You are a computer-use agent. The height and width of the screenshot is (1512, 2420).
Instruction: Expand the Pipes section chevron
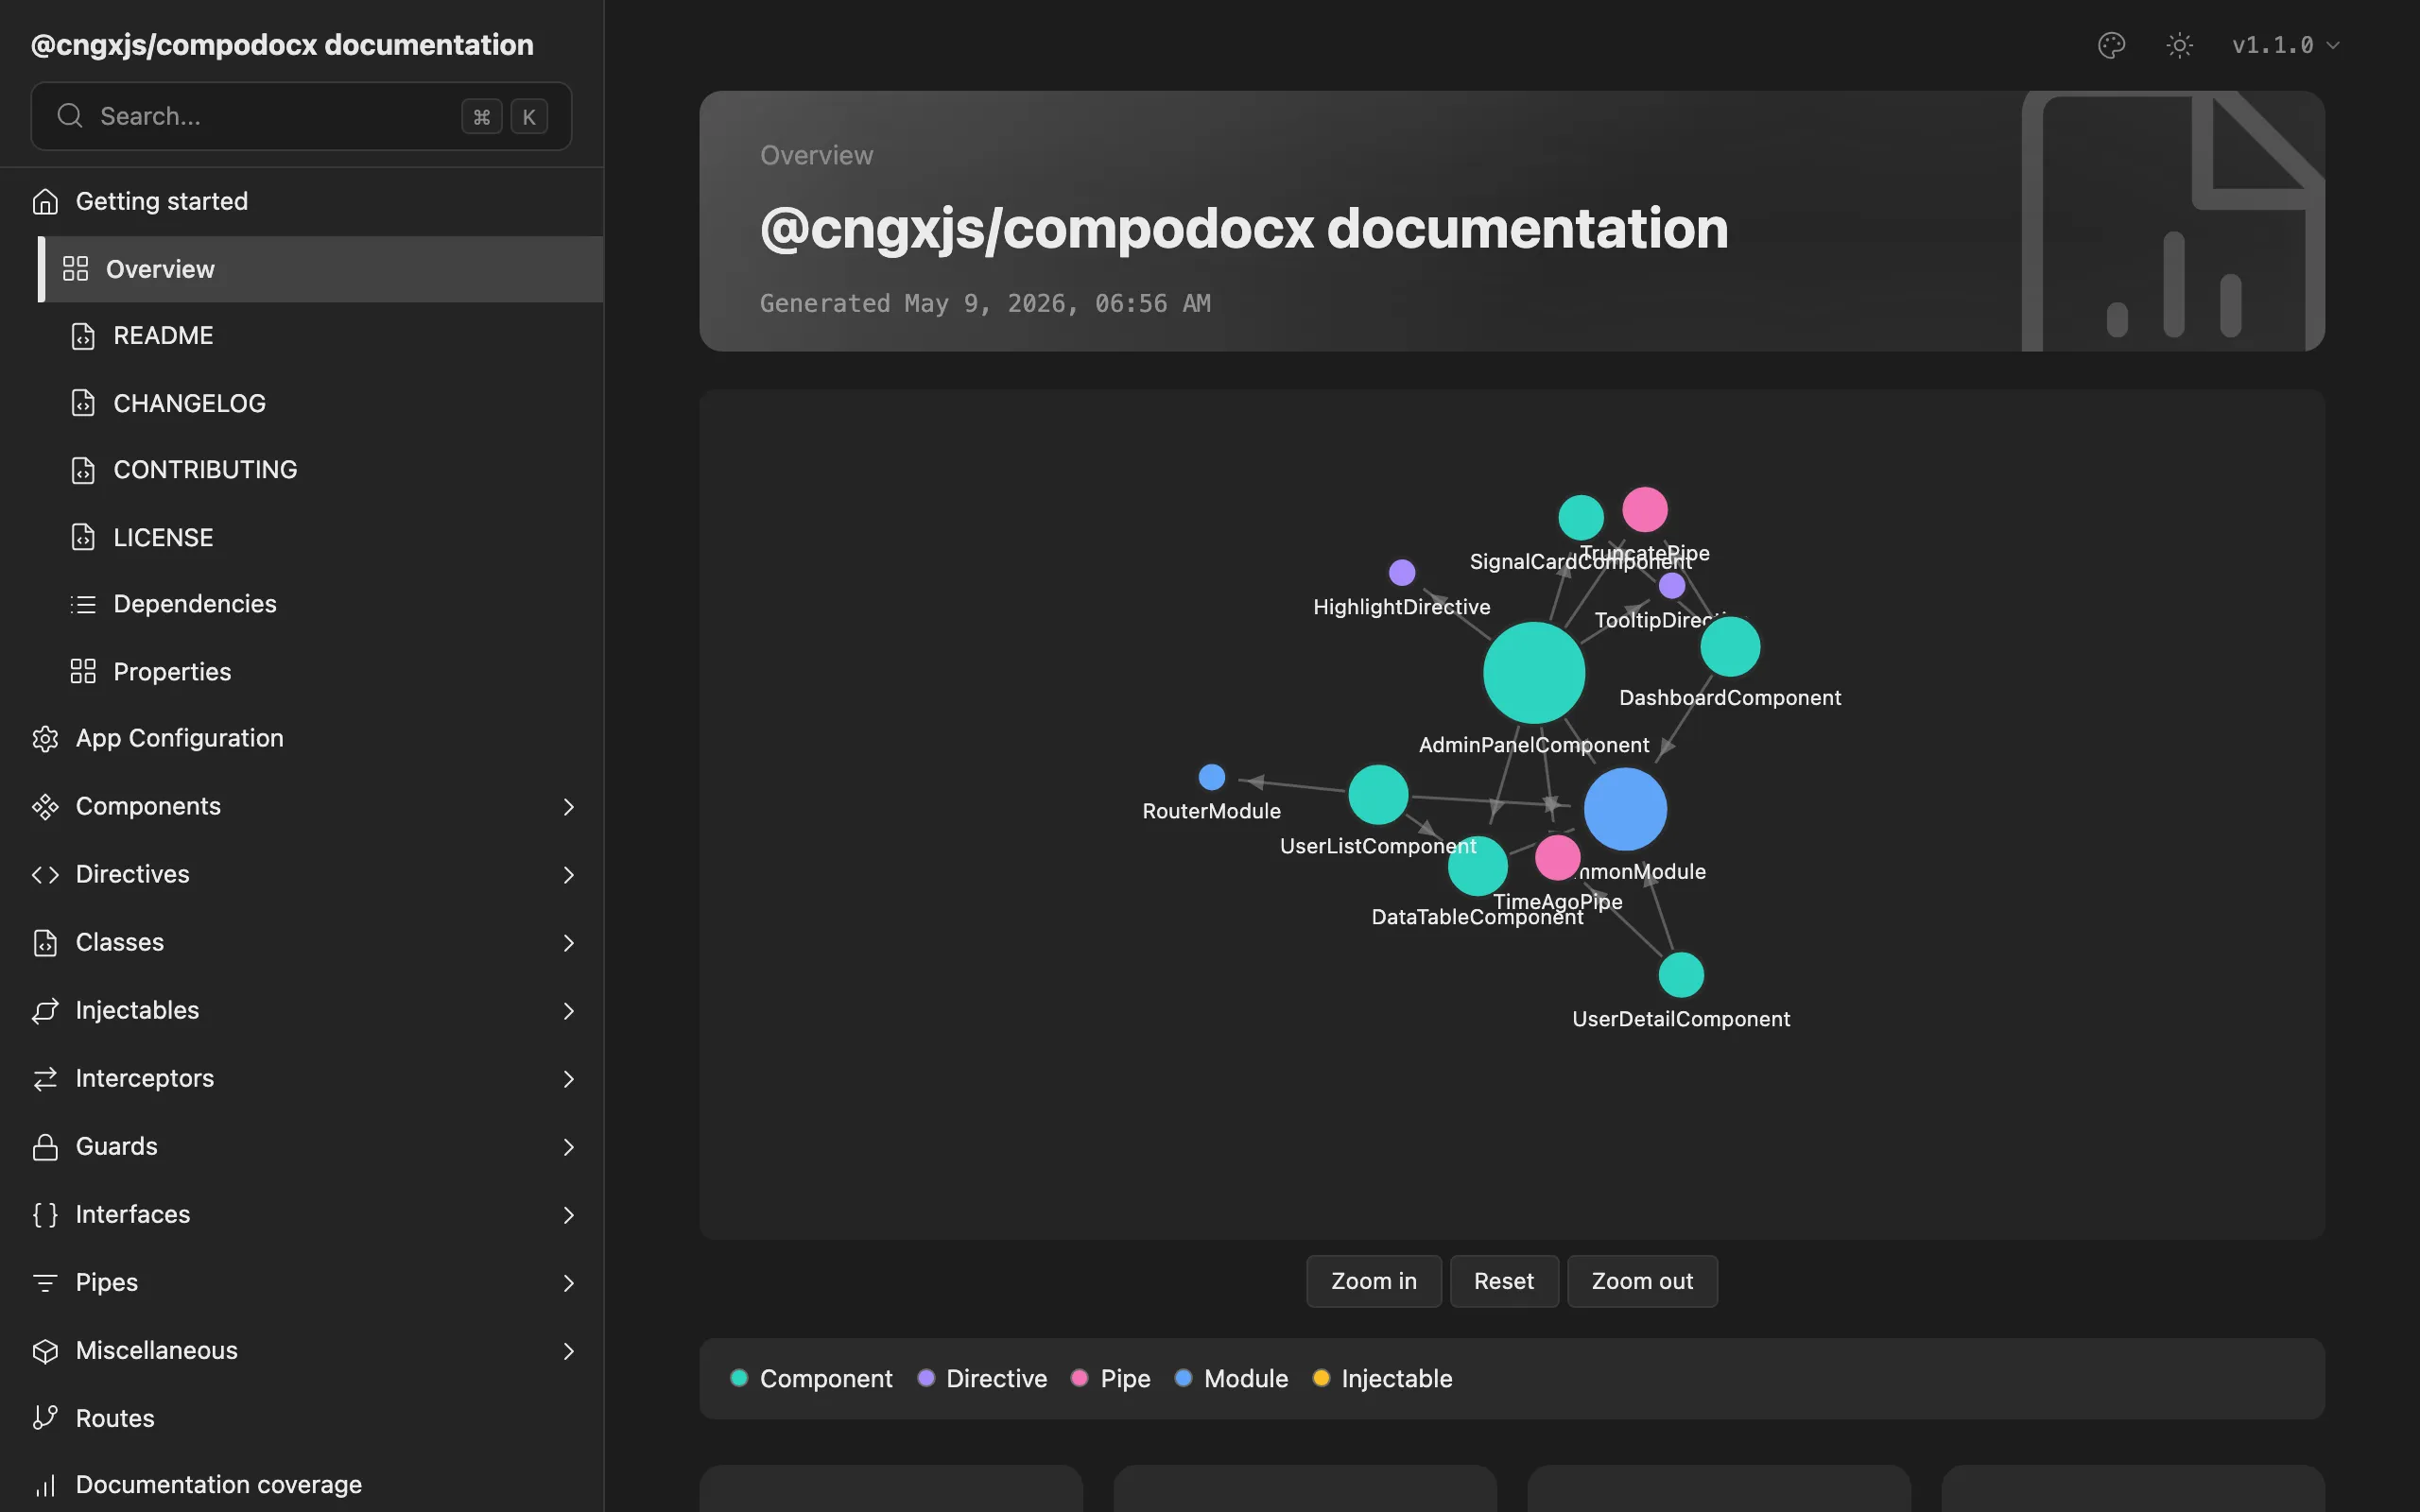pyautogui.click(x=568, y=1282)
